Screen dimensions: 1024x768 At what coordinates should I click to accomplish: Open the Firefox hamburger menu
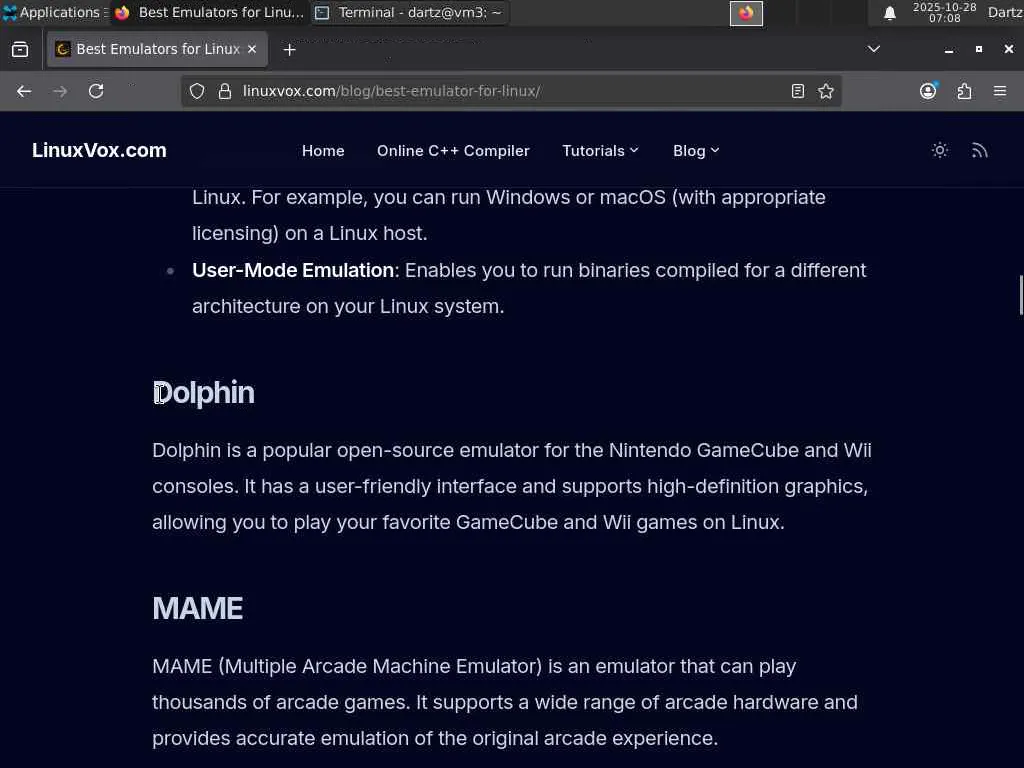[1000, 91]
